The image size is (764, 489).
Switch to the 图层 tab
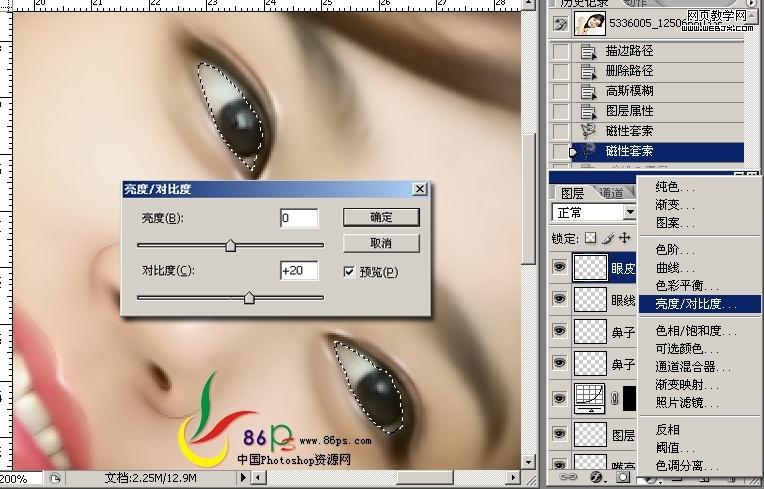coord(573,193)
